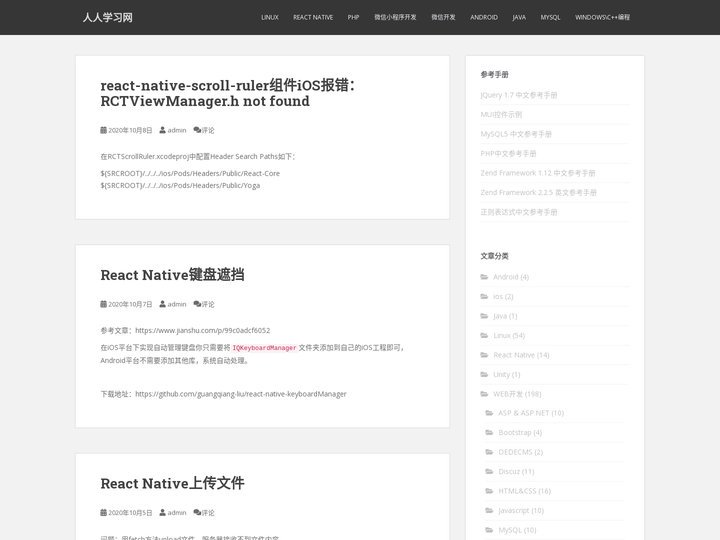Click admin author link in scroll-ruler post
This screenshot has width=720, height=540.
[x=177, y=130]
